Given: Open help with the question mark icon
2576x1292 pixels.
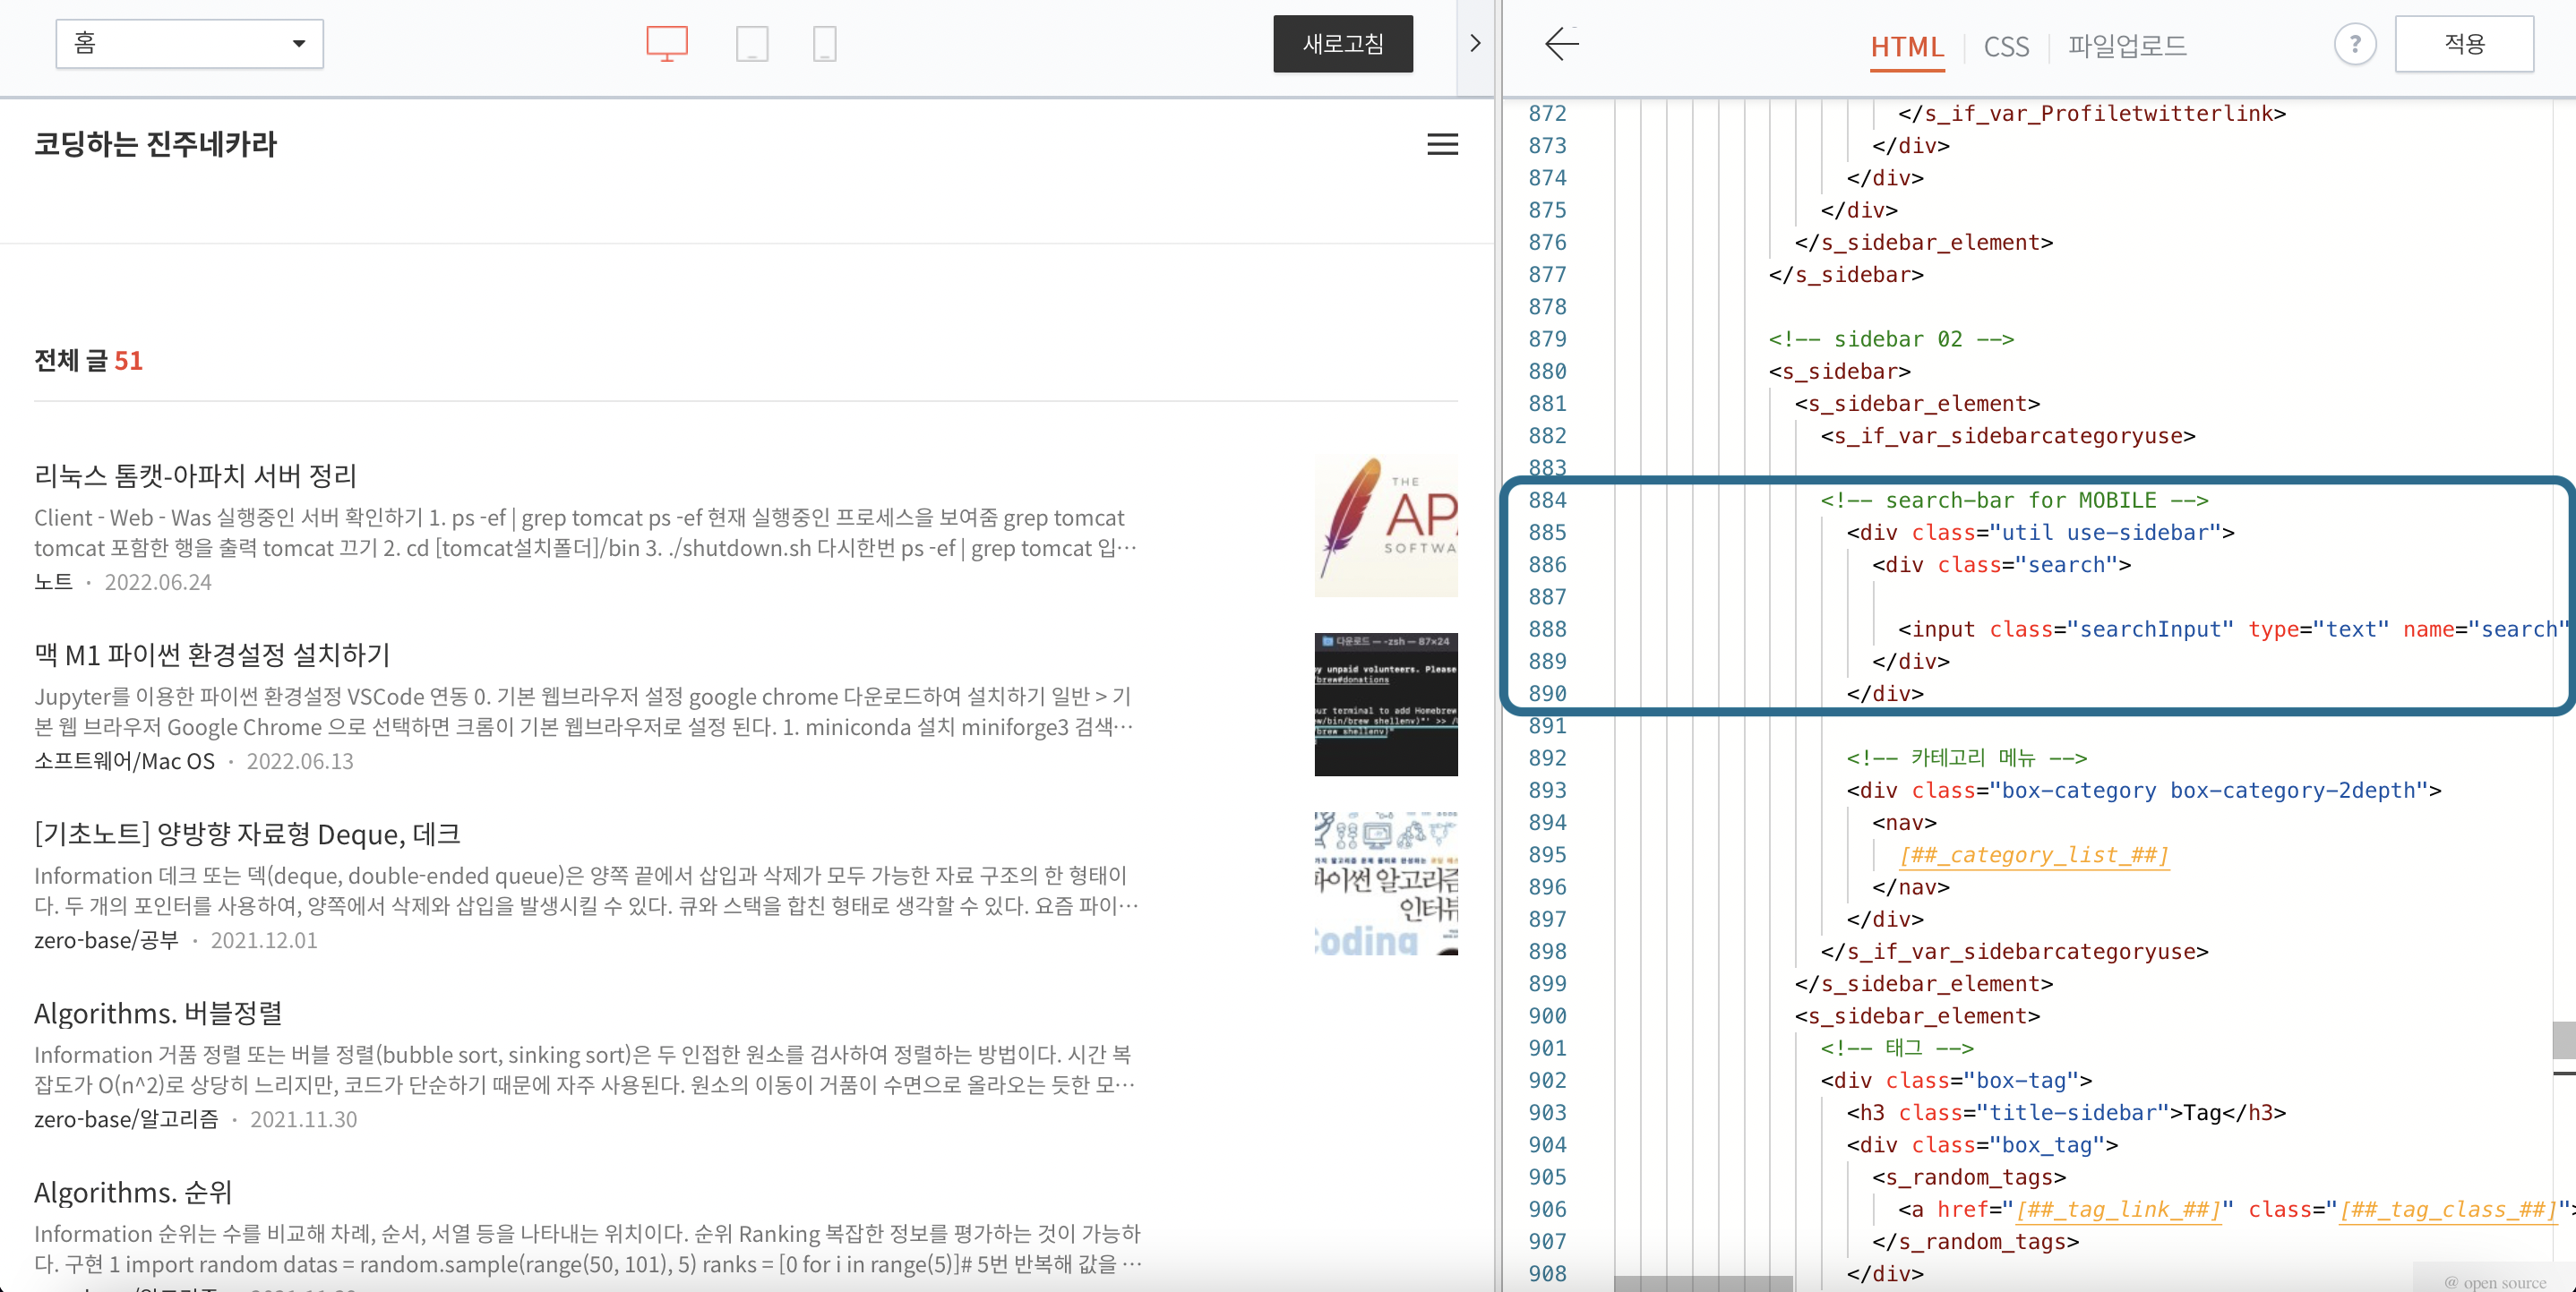Looking at the screenshot, I should click(2355, 44).
